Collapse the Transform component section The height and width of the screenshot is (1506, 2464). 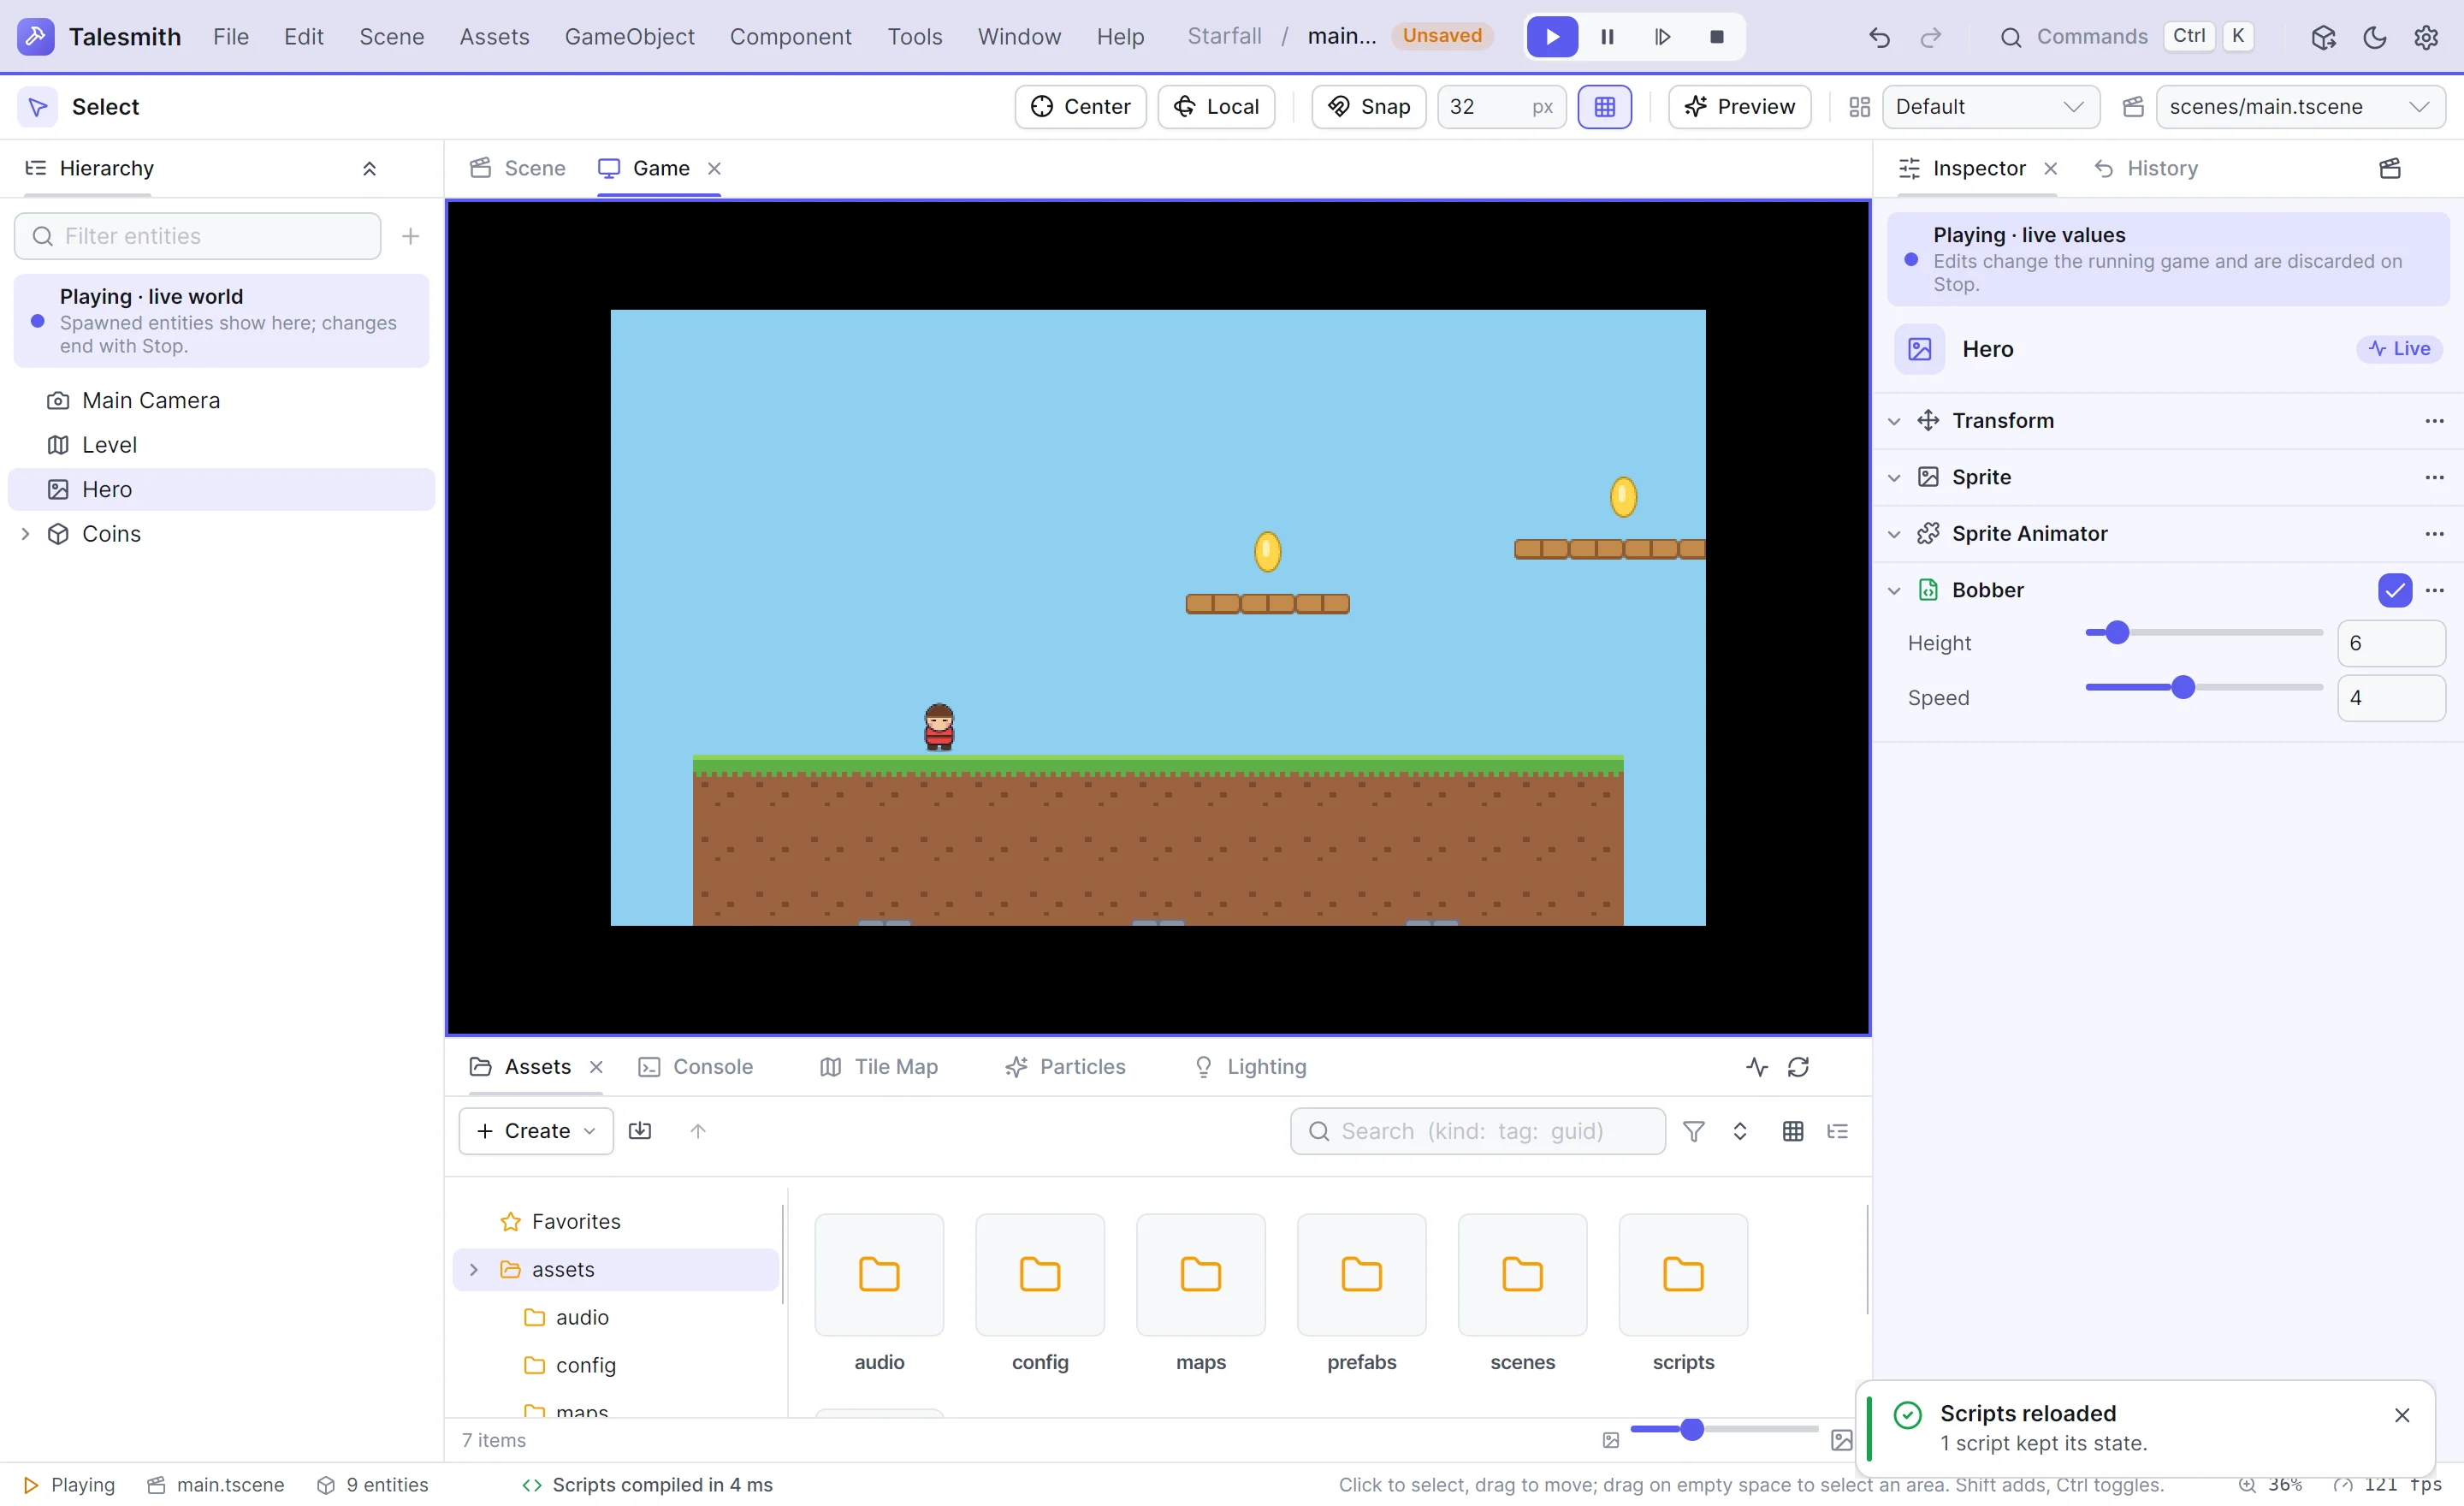coord(1894,421)
